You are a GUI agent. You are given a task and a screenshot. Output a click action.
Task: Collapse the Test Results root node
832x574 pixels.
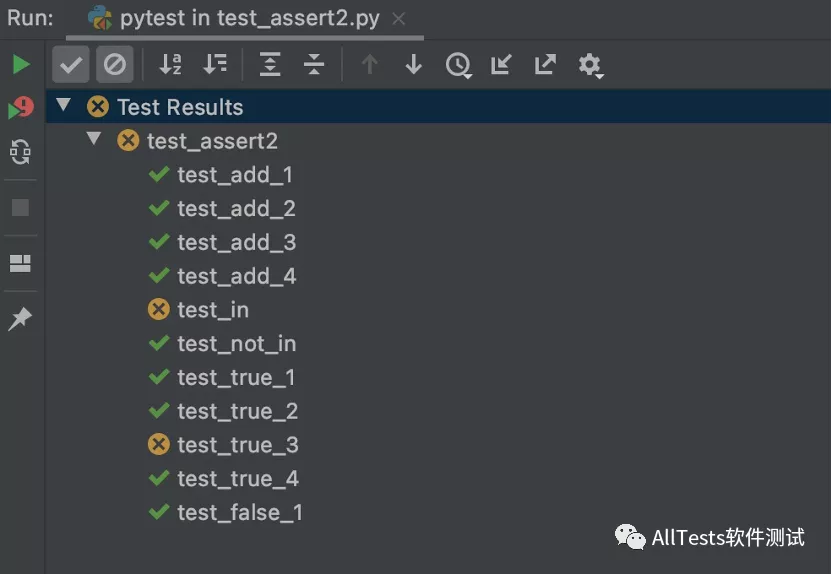[64, 105]
